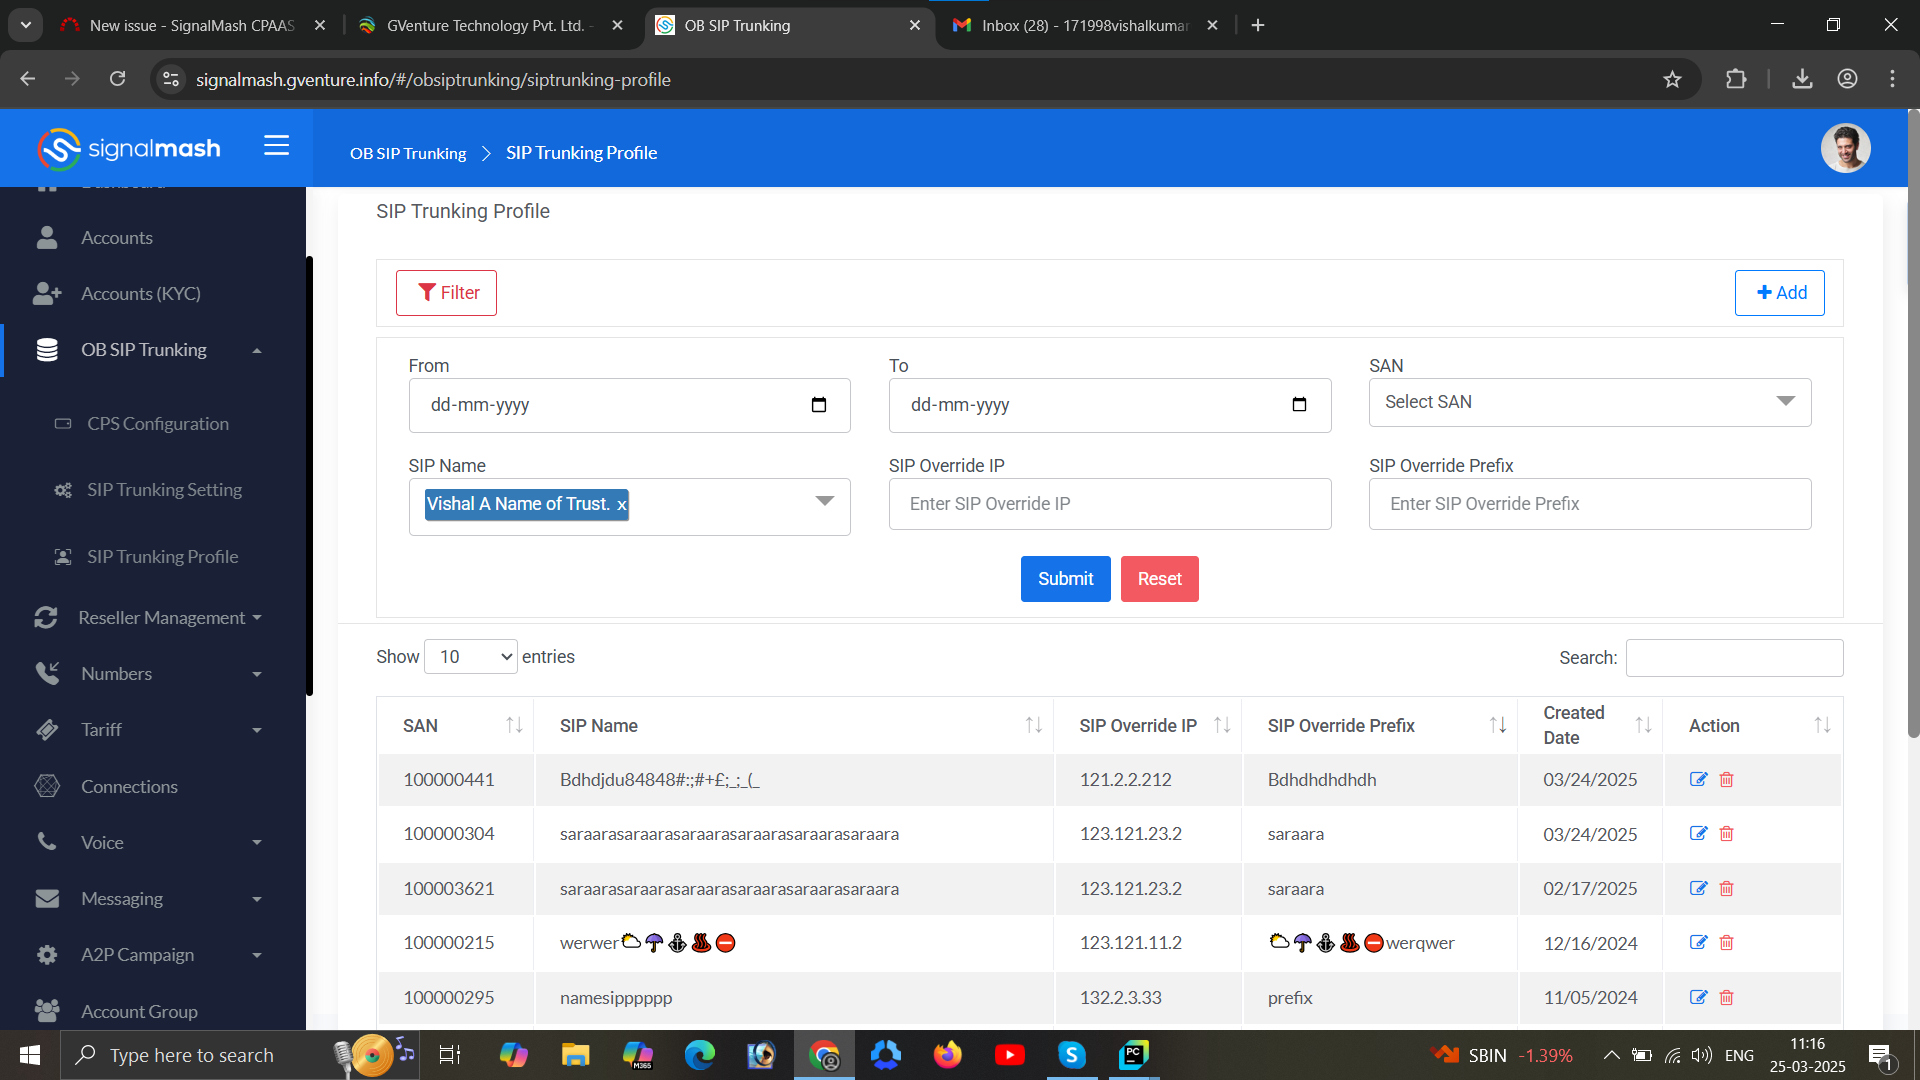1920x1080 pixels.
Task: Switch to Inbox Gmail browser tab
Action: click(x=1083, y=25)
